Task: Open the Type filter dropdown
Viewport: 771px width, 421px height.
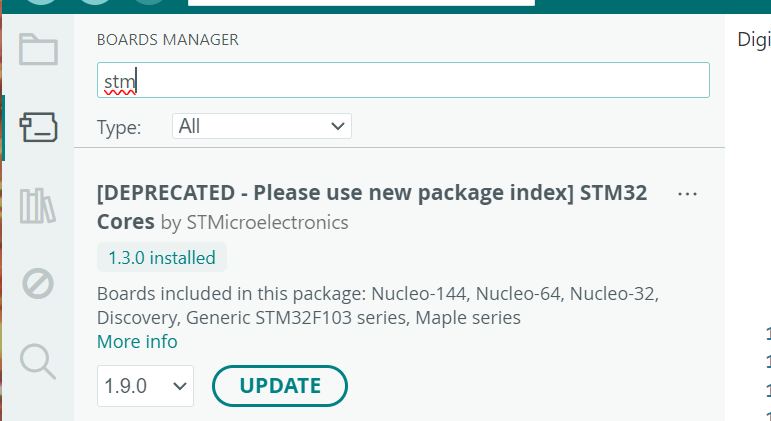Action: [262, 126]
